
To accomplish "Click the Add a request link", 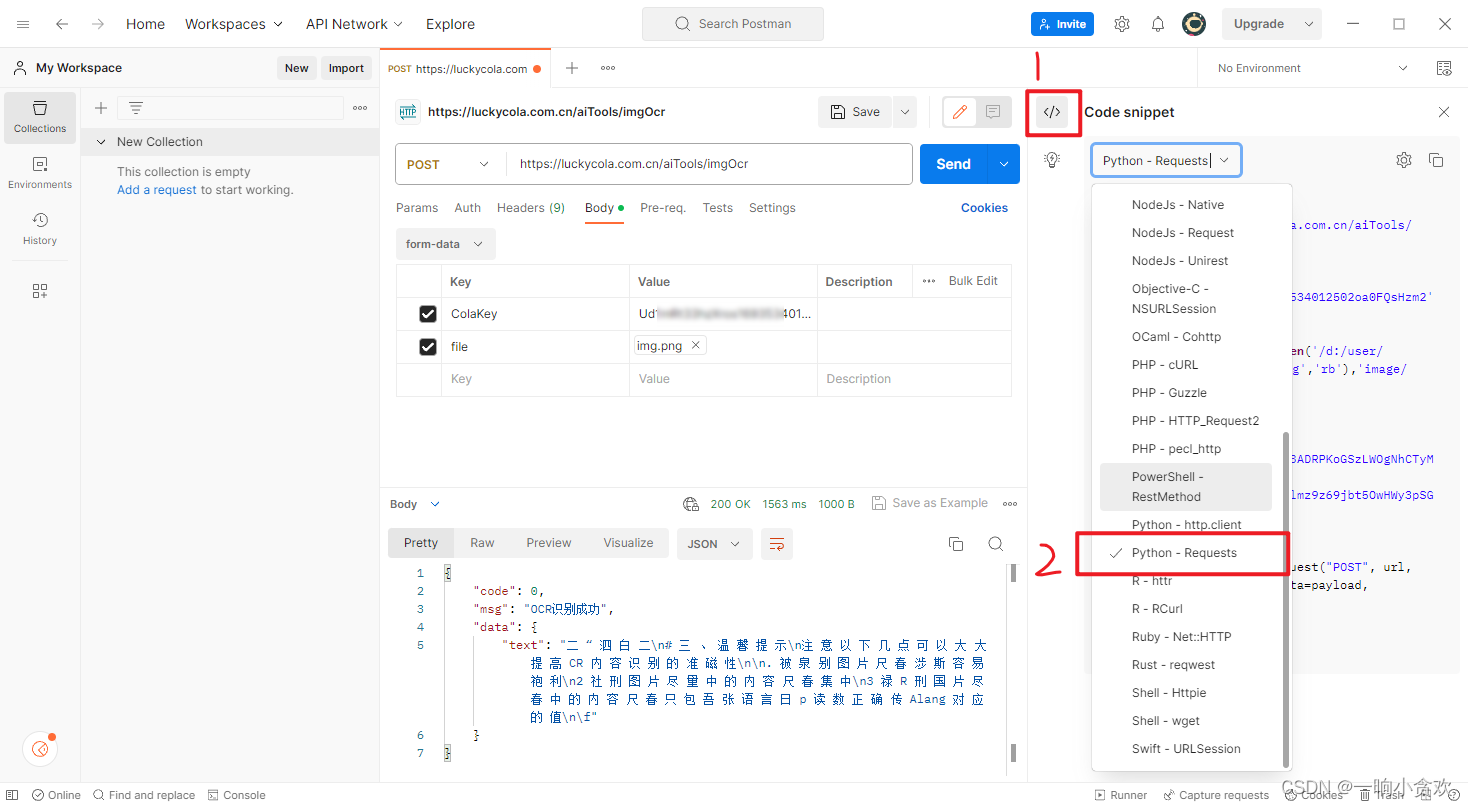I will click(157, 190).
